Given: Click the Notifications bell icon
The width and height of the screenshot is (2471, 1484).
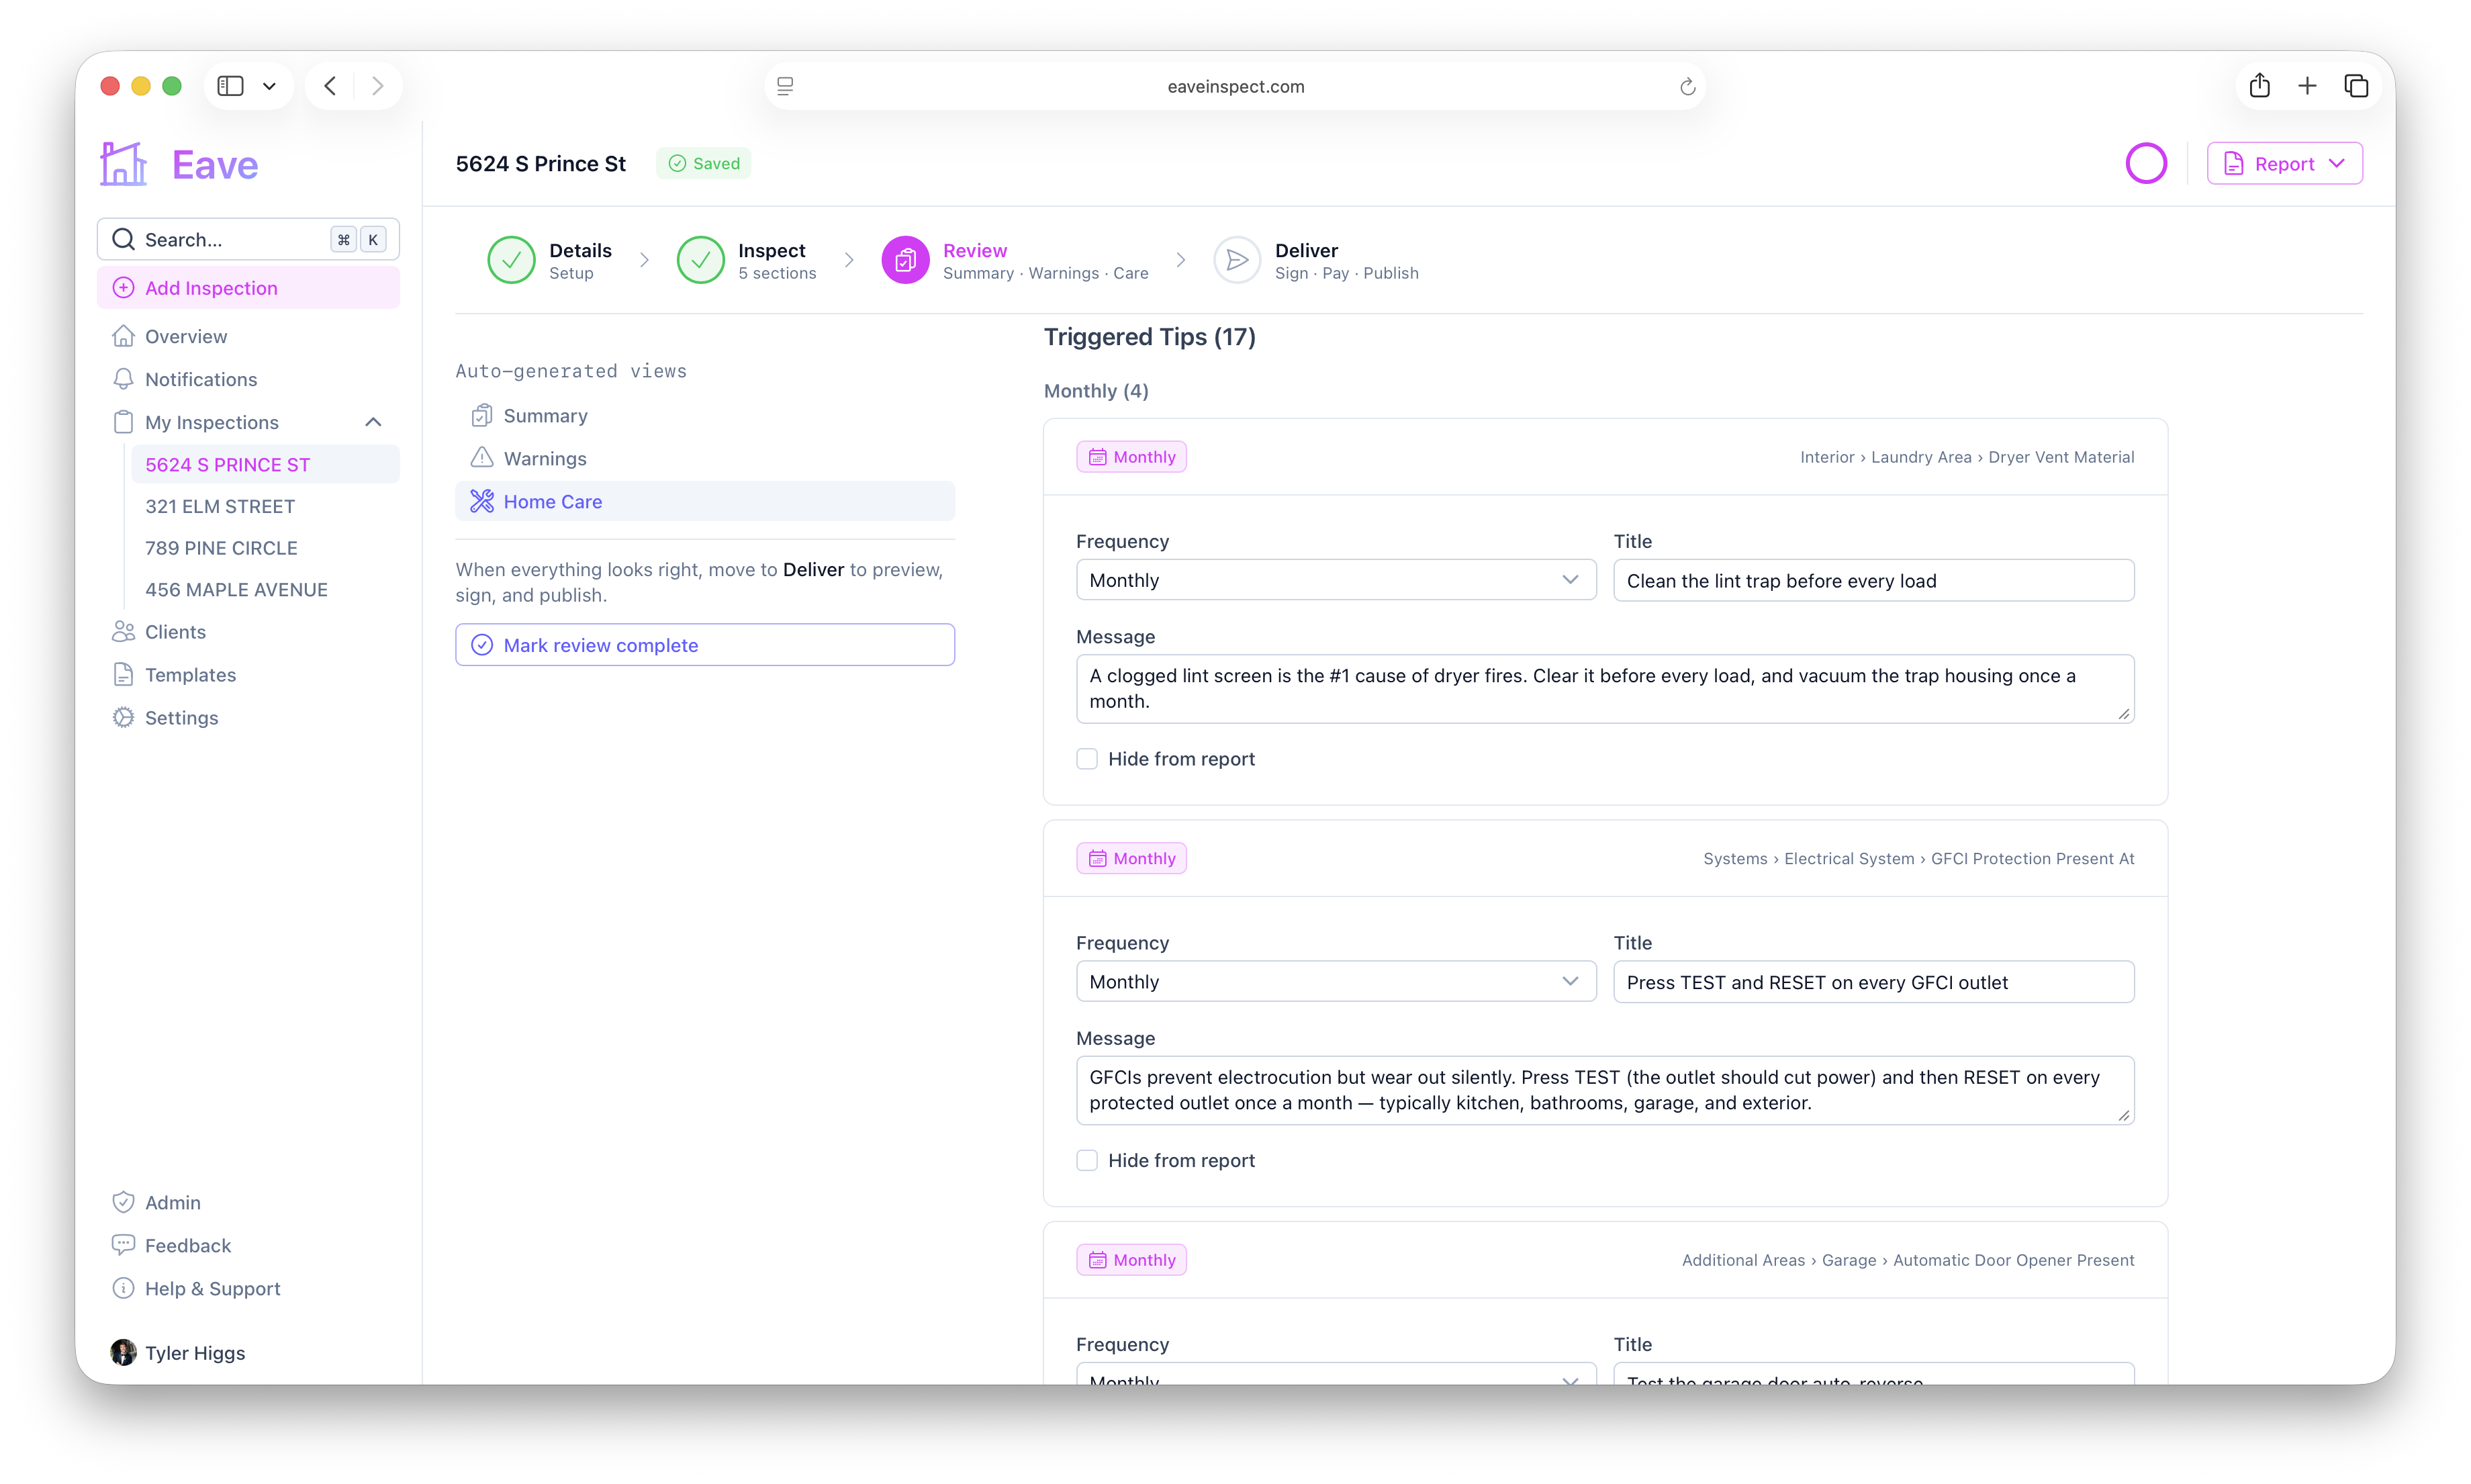Looking at the screenshot, I should tap(123, 379).
